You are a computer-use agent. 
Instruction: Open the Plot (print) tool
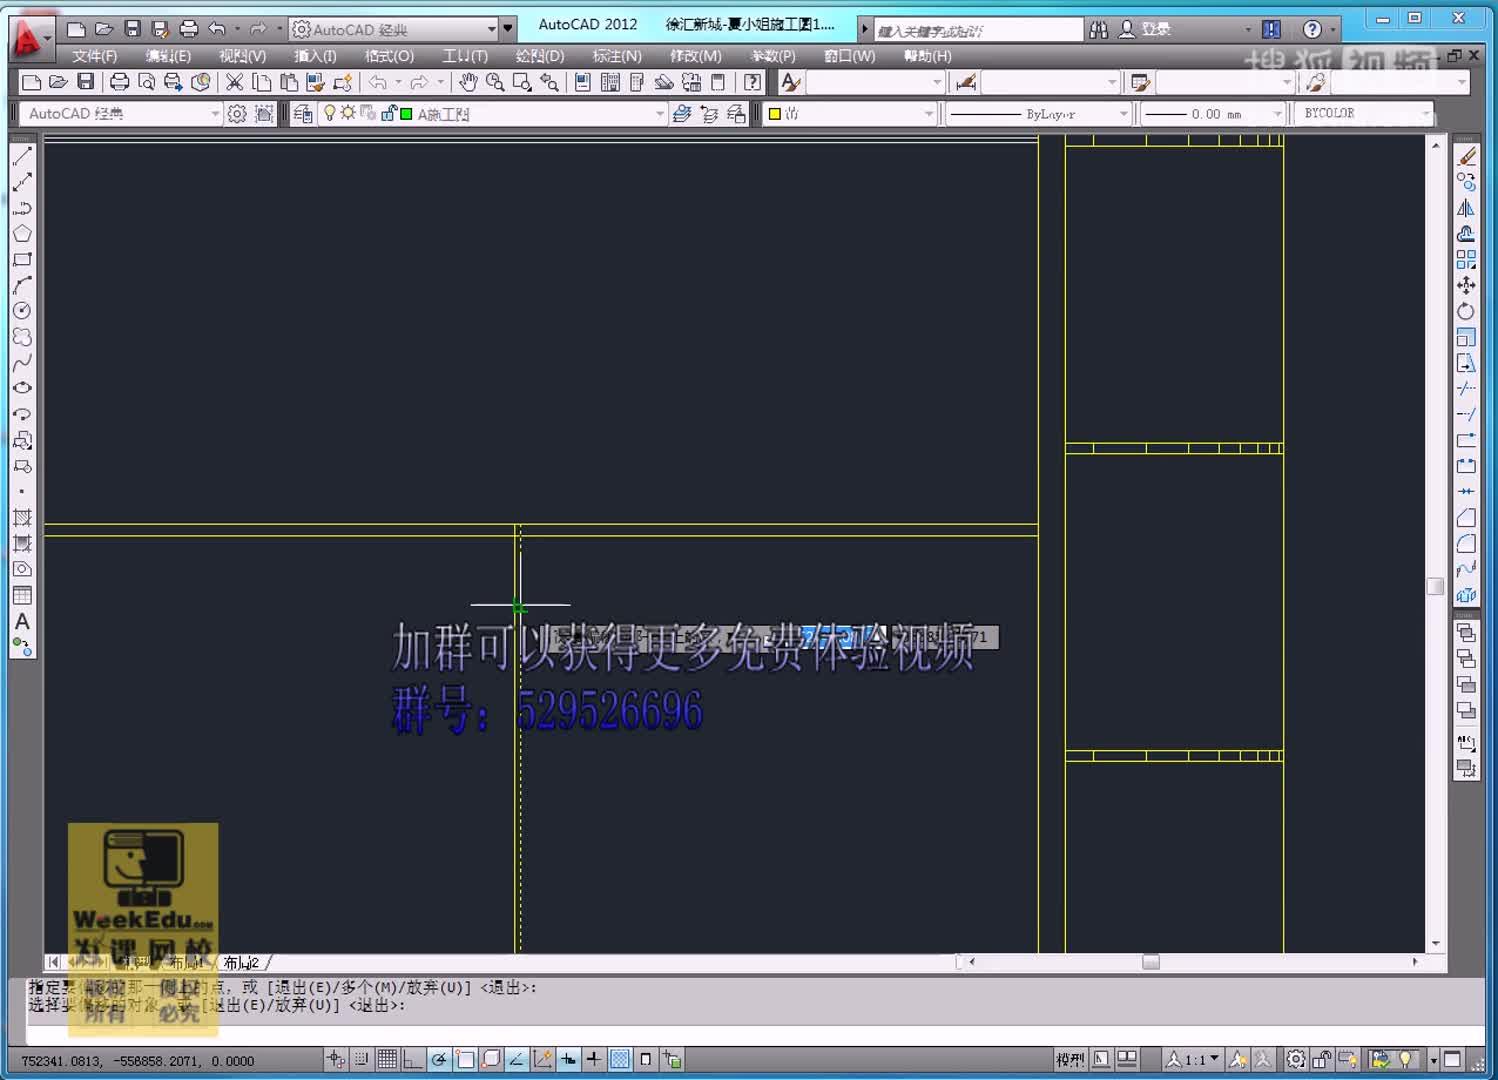tap(120, 84)
